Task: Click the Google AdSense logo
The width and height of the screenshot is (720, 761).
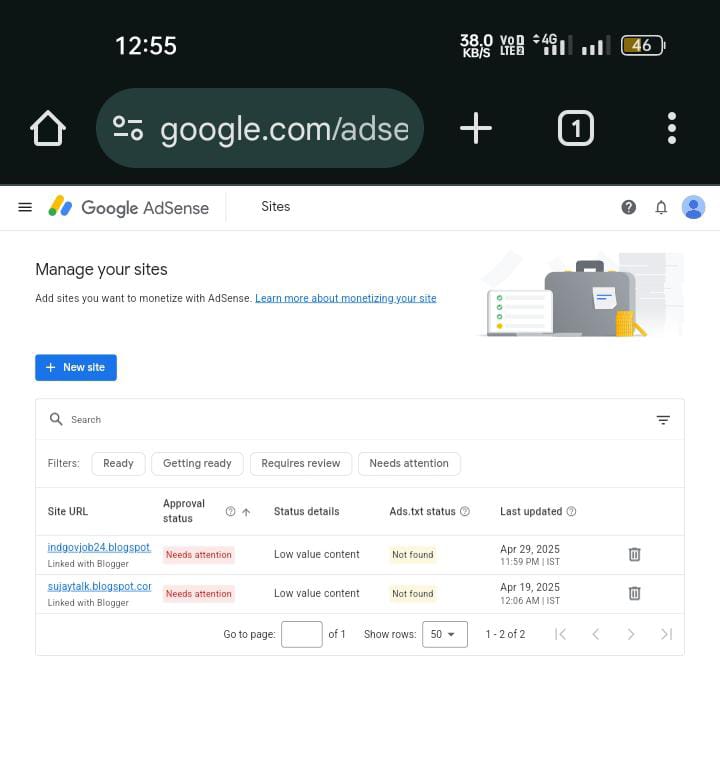Action: click(x=129, y=207)
